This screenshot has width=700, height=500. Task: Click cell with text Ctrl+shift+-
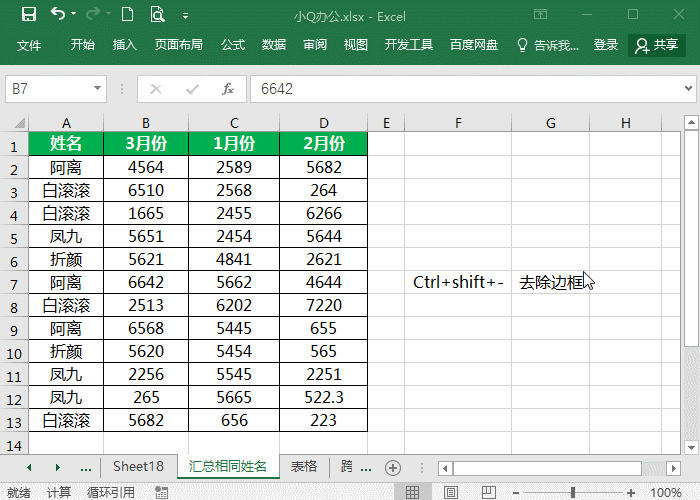pyautogui.click(x=458, y=282)
